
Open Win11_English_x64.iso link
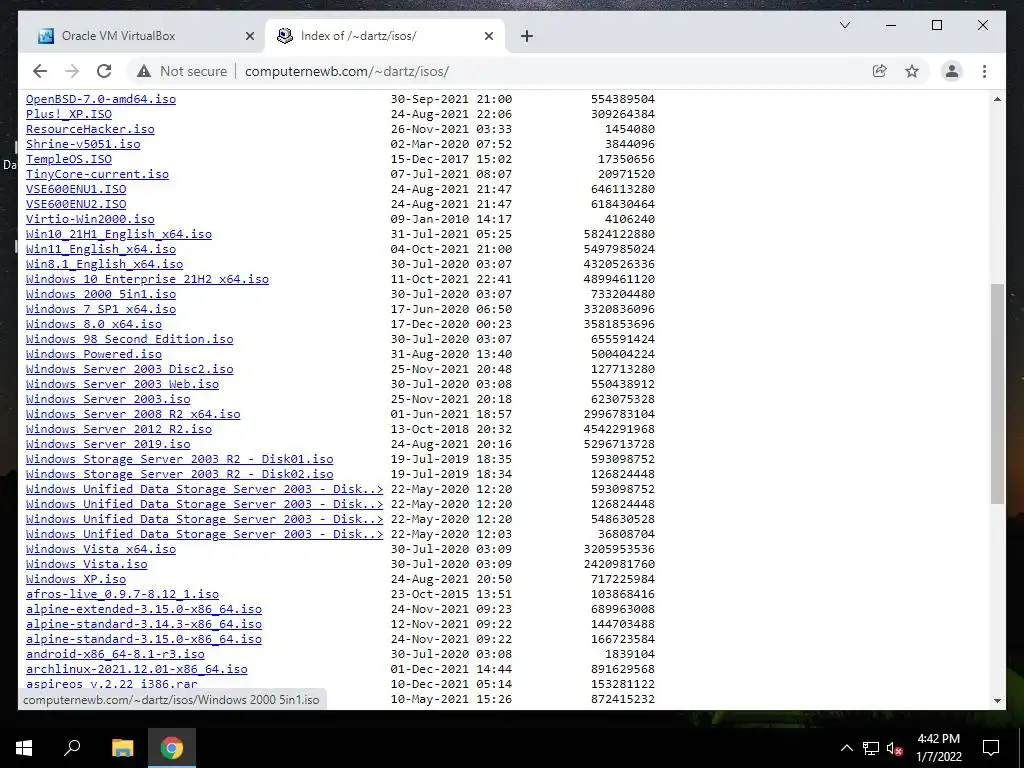[101, 249]
